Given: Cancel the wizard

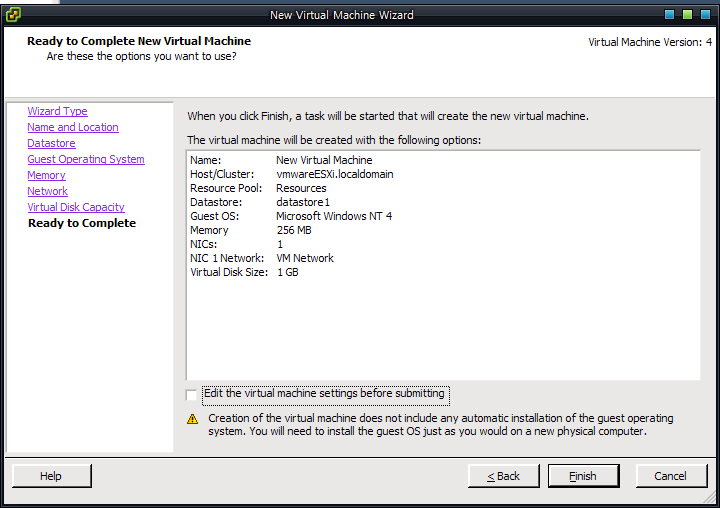Looking at the screenshot, I should [x=671, y=476].
